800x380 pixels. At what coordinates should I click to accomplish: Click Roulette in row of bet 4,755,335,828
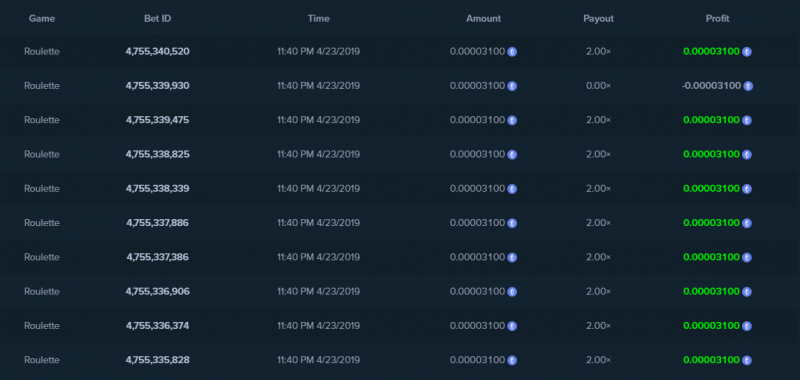tap(42, 360)
